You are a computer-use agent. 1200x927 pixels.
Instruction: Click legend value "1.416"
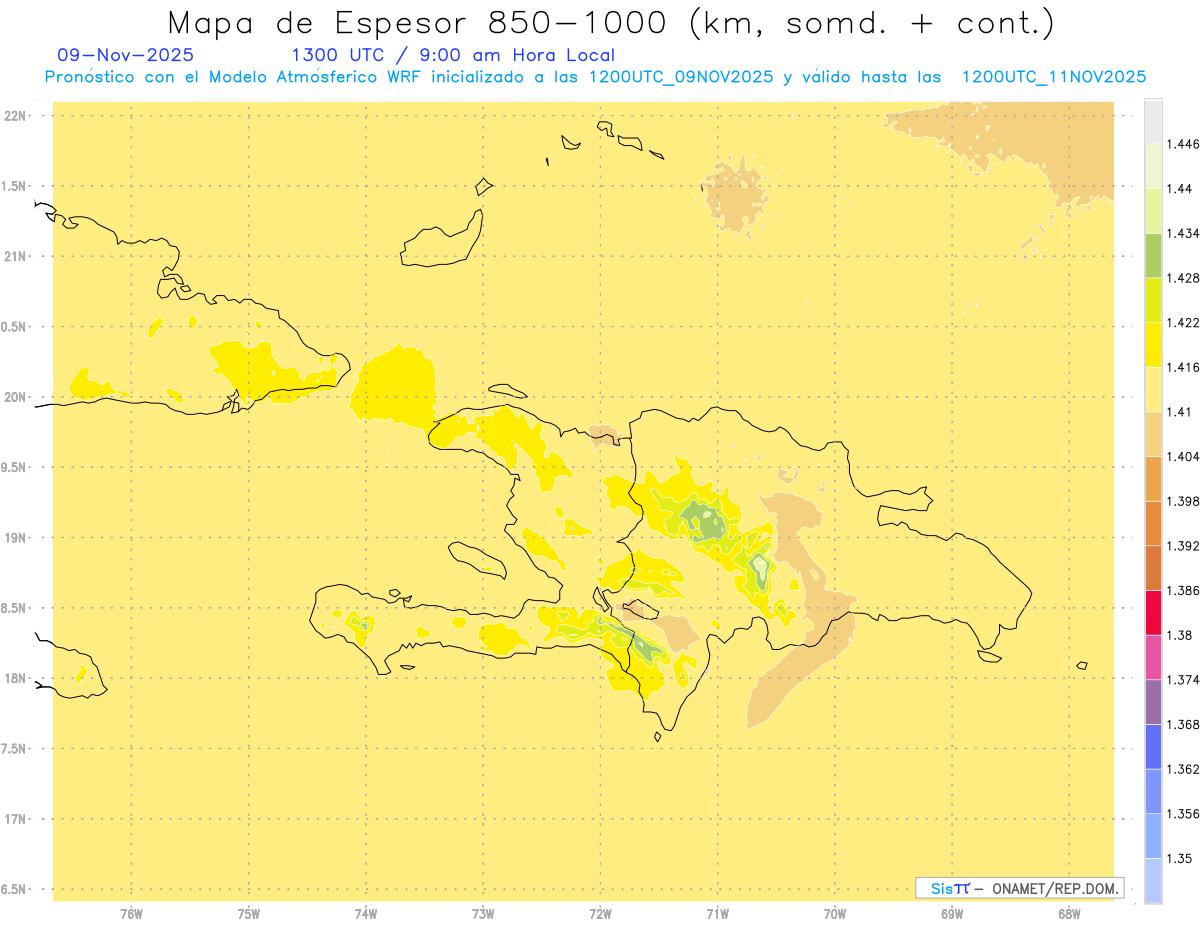[x=1185, y=367]
